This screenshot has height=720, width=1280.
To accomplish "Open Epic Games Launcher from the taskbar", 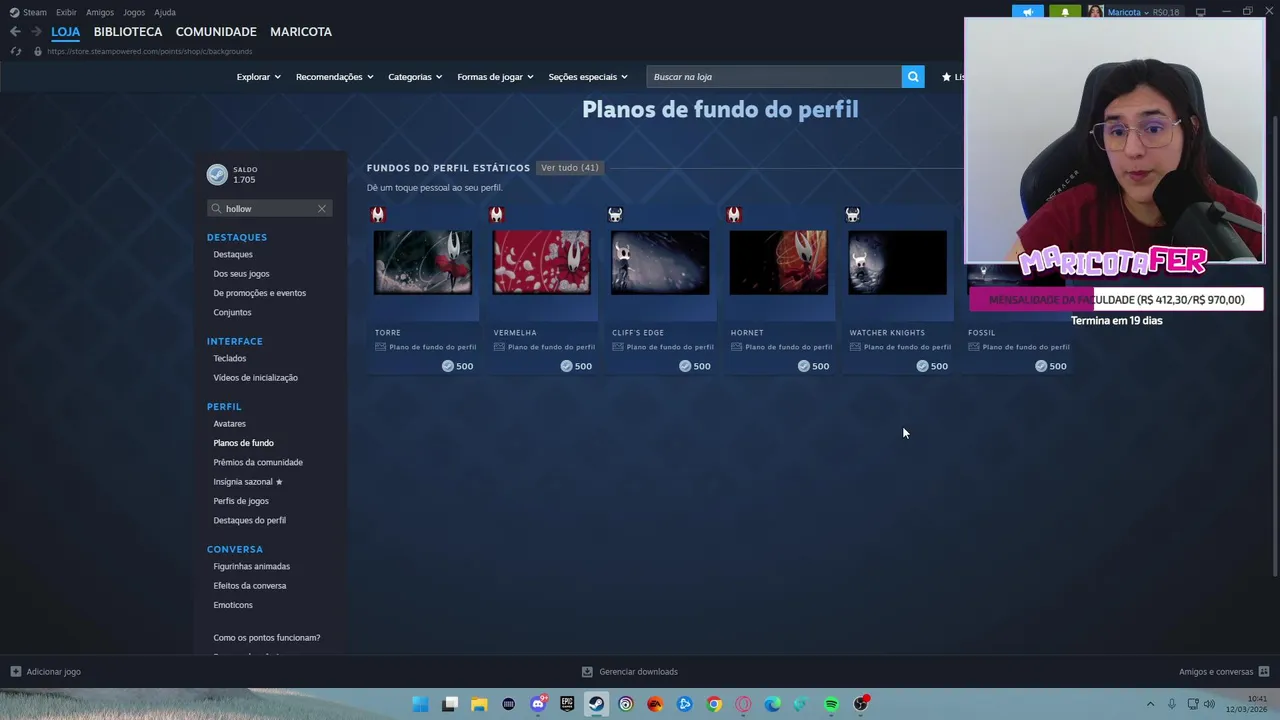I will point(567,704).
